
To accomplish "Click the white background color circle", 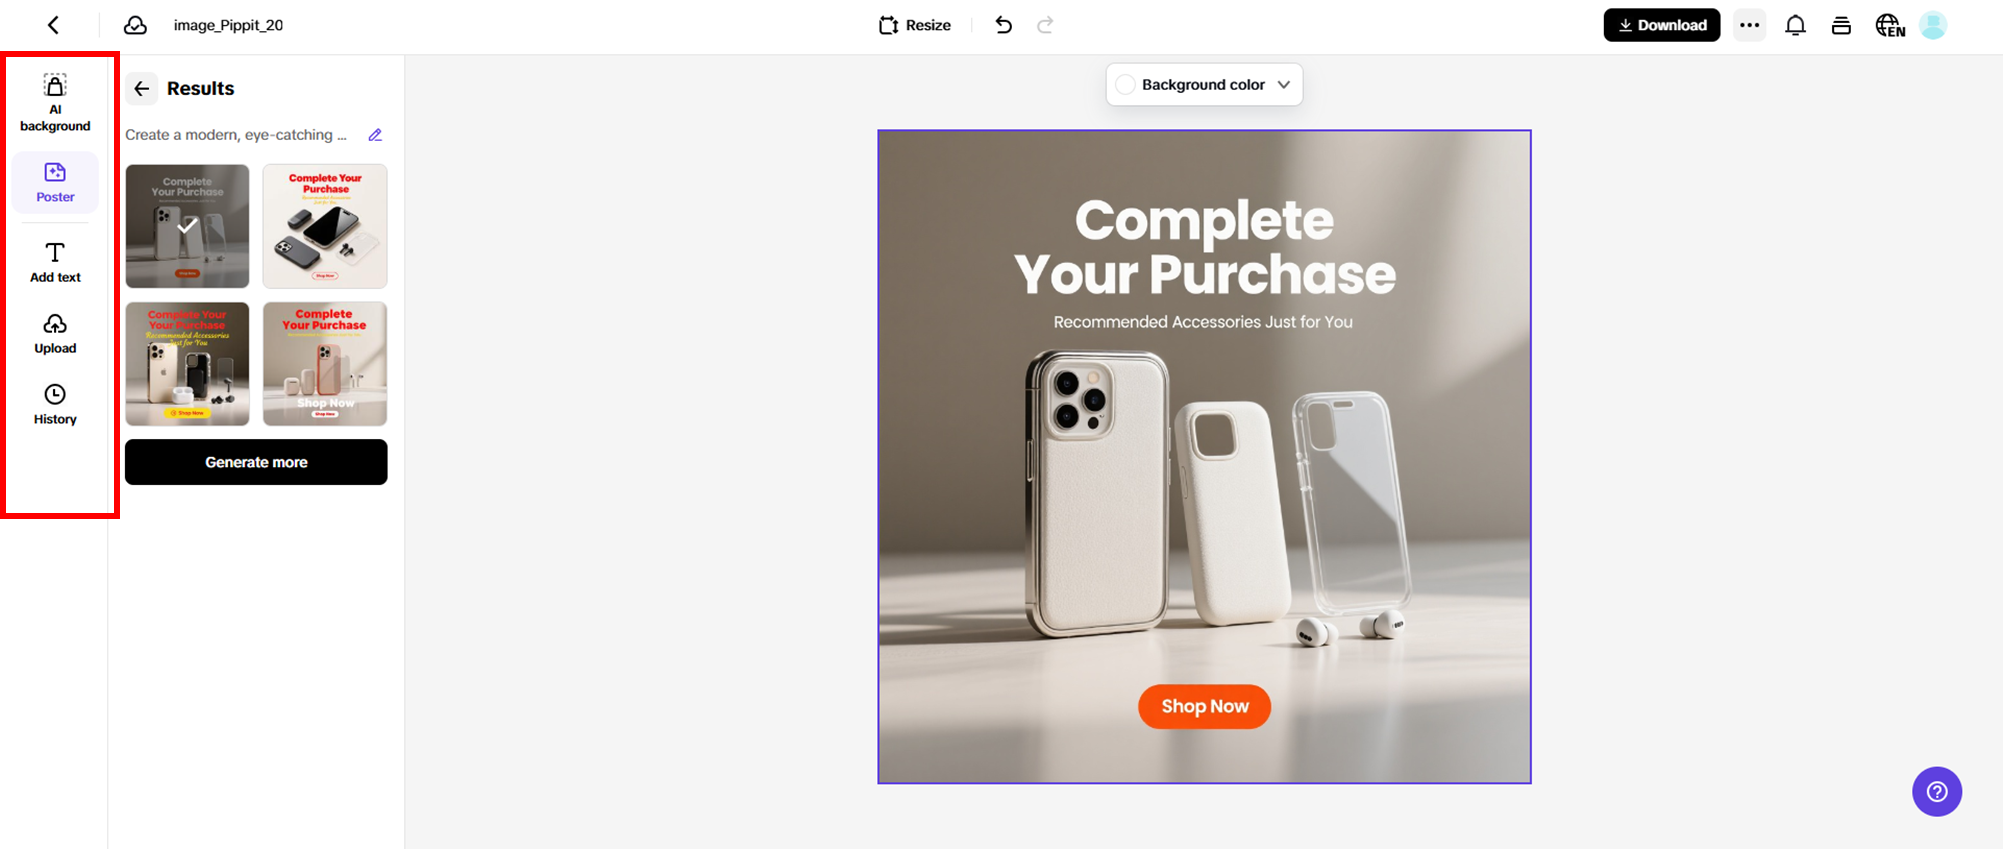I will coord(1125,85).
